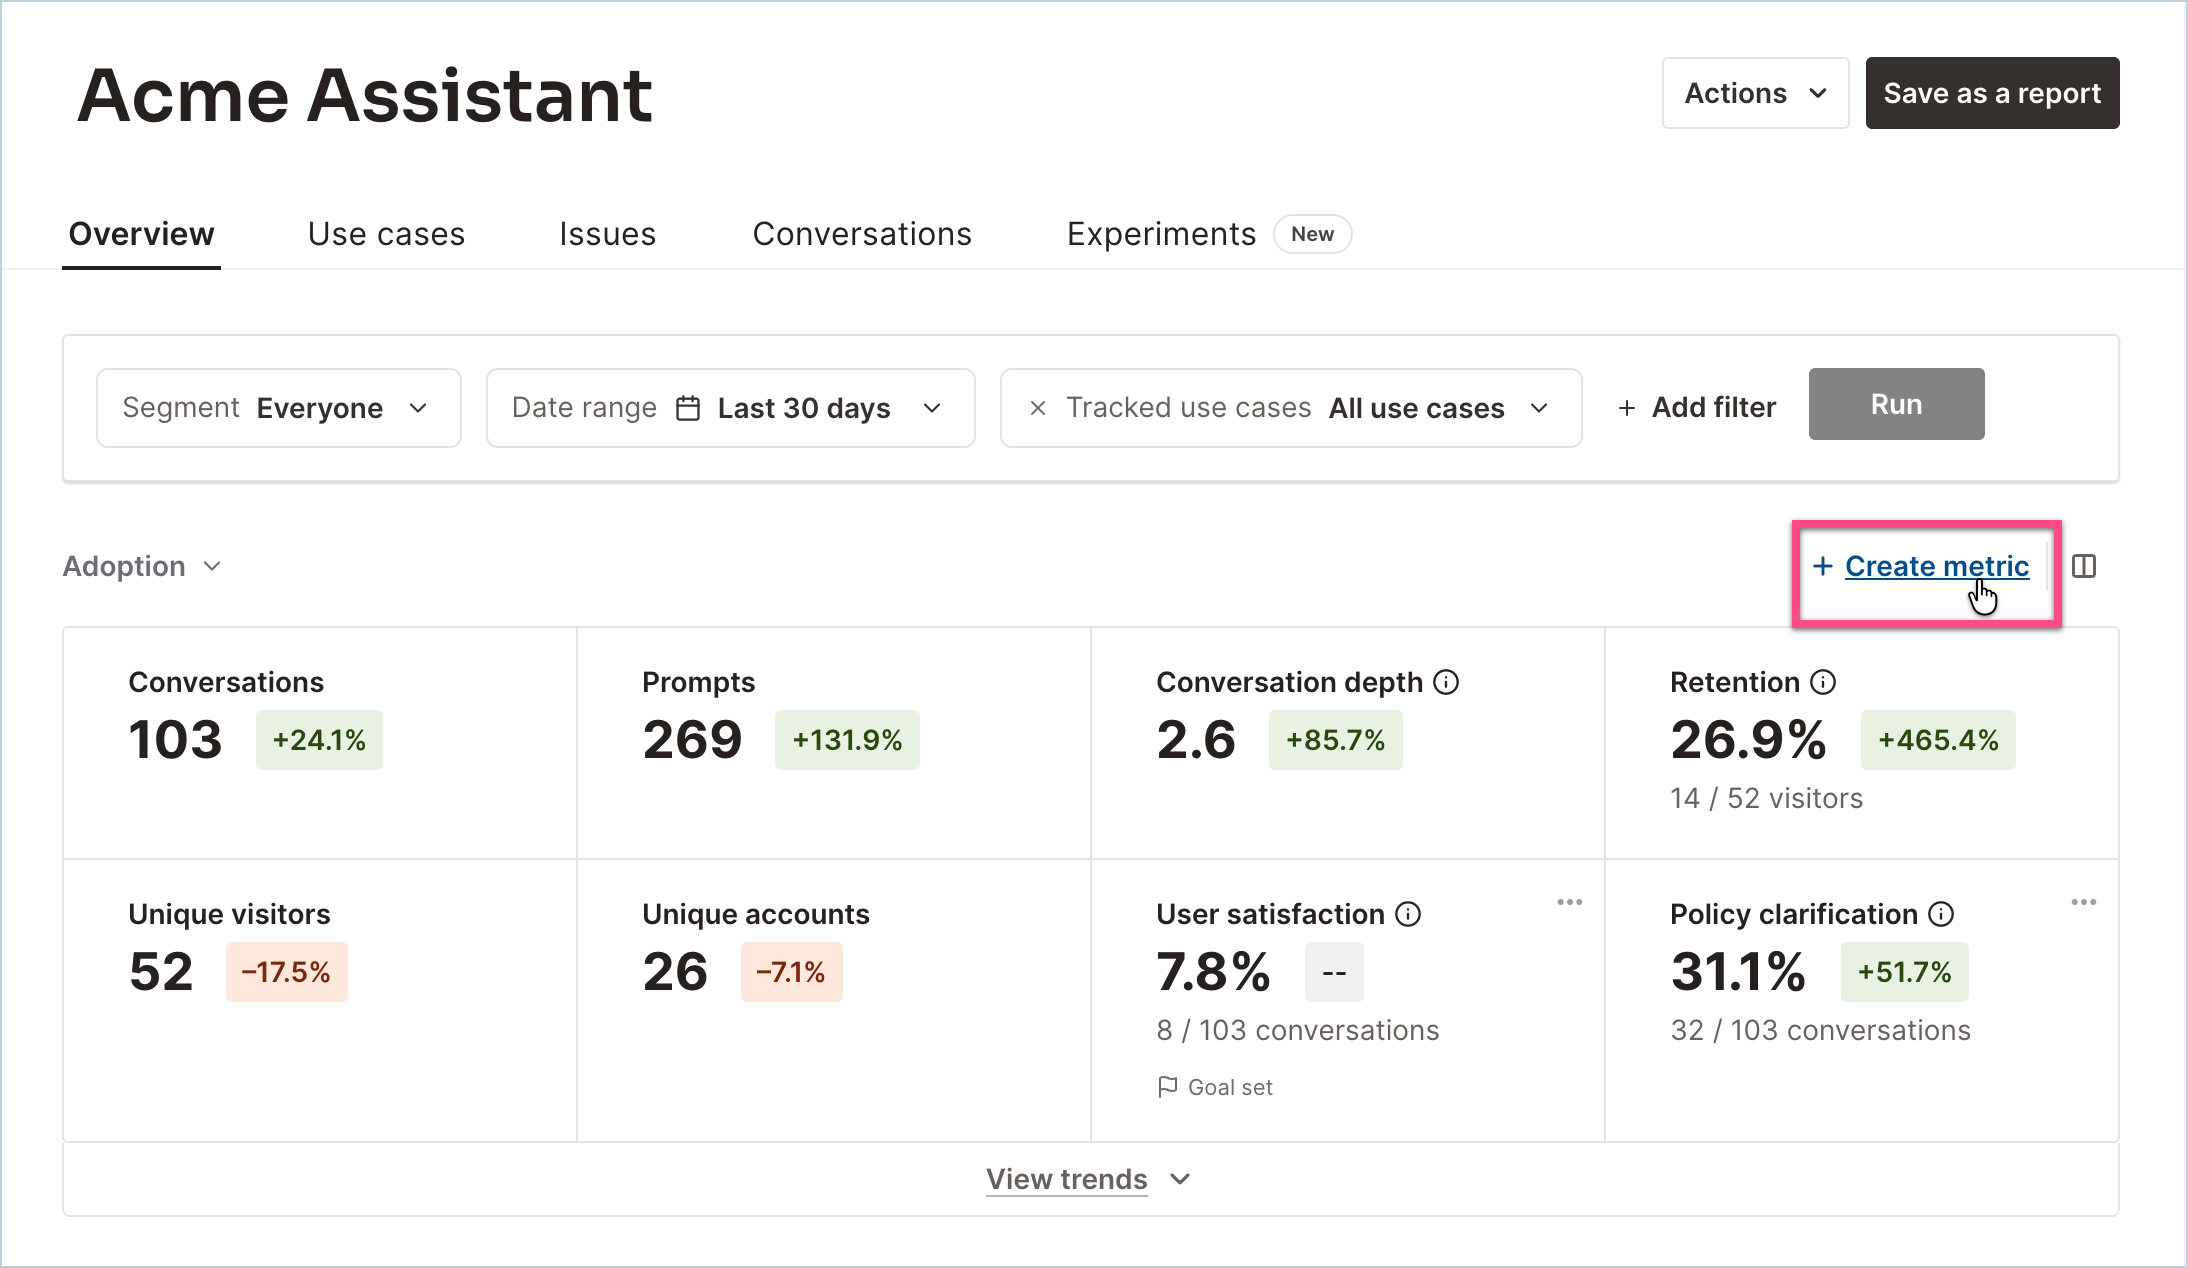Expand the Adoption section dropdown
Viewport: 2188px width, 1268px height.
(142, 566)
